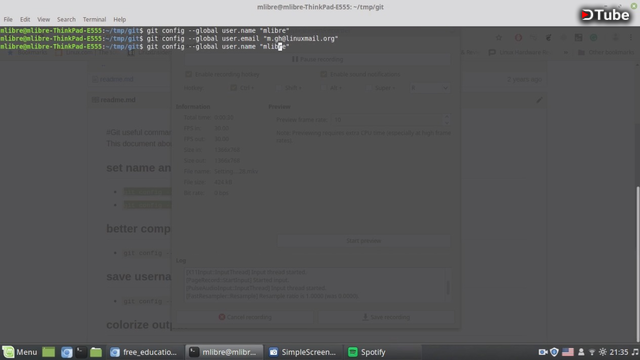640x360 pixels.
Task: Click the show desktop green icon in taskbar
Action: click(x=49, y=352)
